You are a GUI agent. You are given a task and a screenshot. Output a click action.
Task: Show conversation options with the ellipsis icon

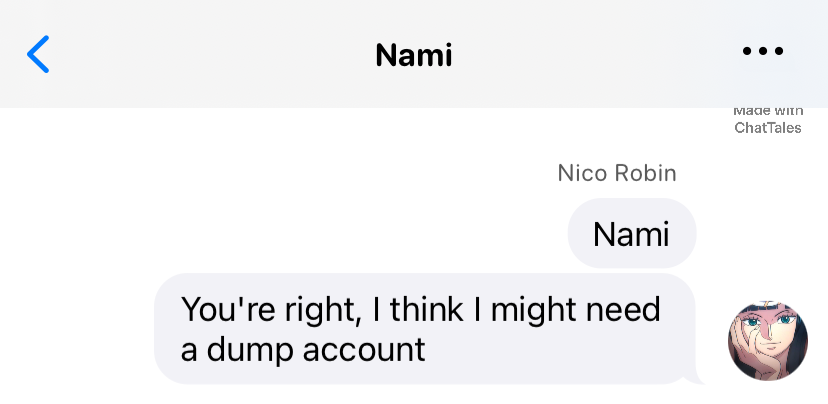click(763, 52)
